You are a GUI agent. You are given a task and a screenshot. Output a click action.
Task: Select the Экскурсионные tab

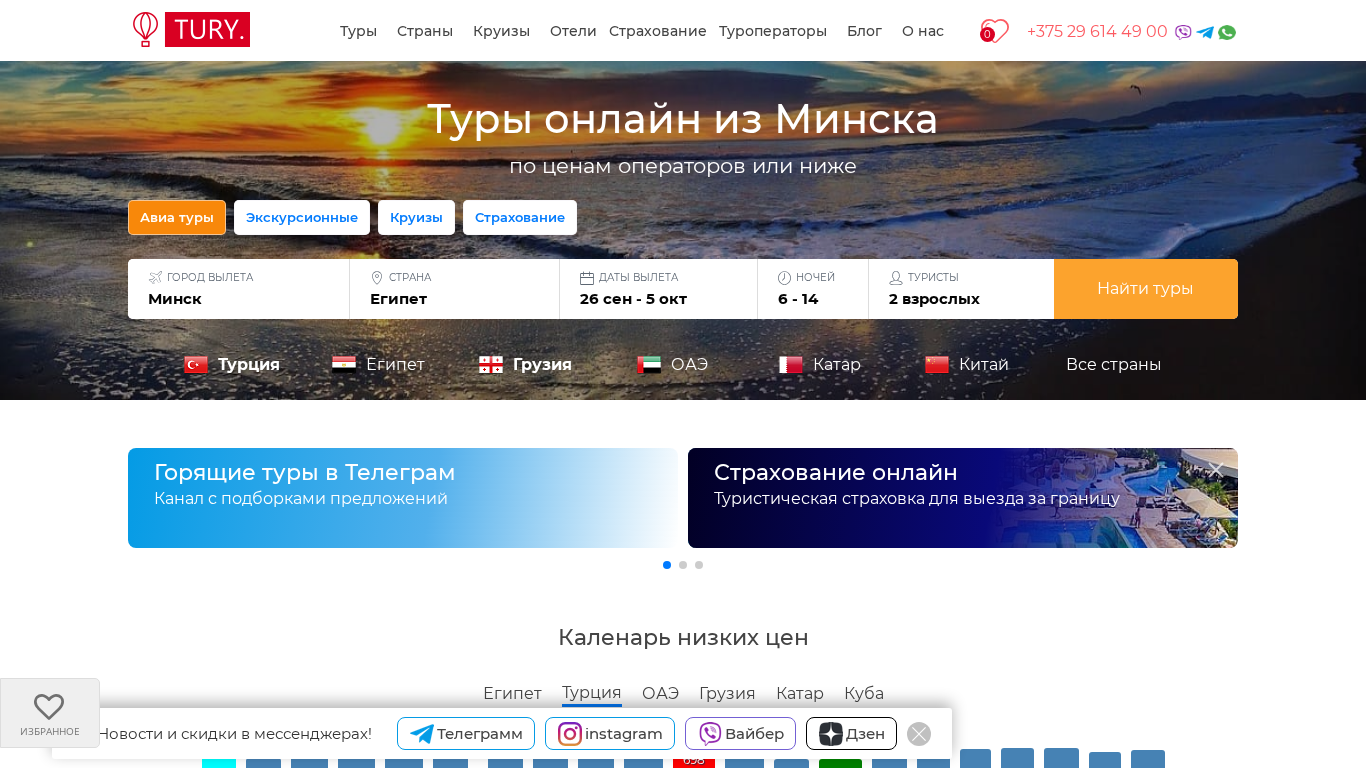(302, 218)
